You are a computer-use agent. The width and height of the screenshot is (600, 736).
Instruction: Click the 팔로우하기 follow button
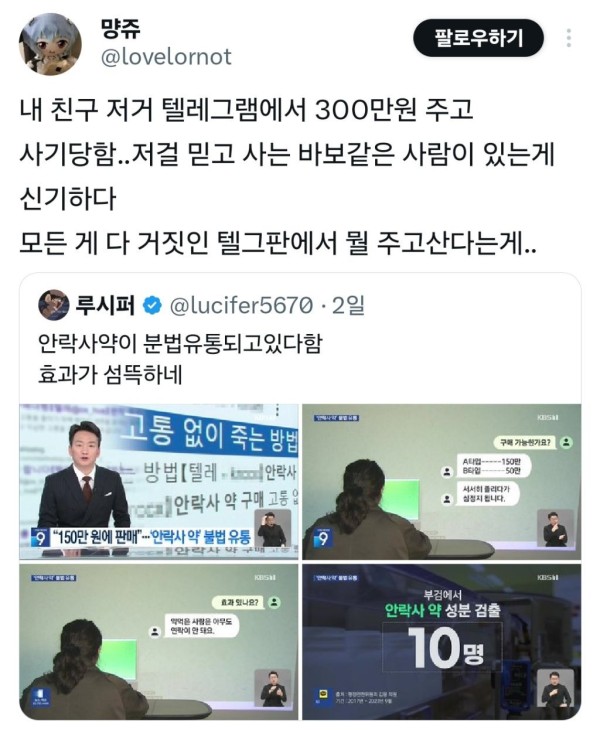[478, 38]
